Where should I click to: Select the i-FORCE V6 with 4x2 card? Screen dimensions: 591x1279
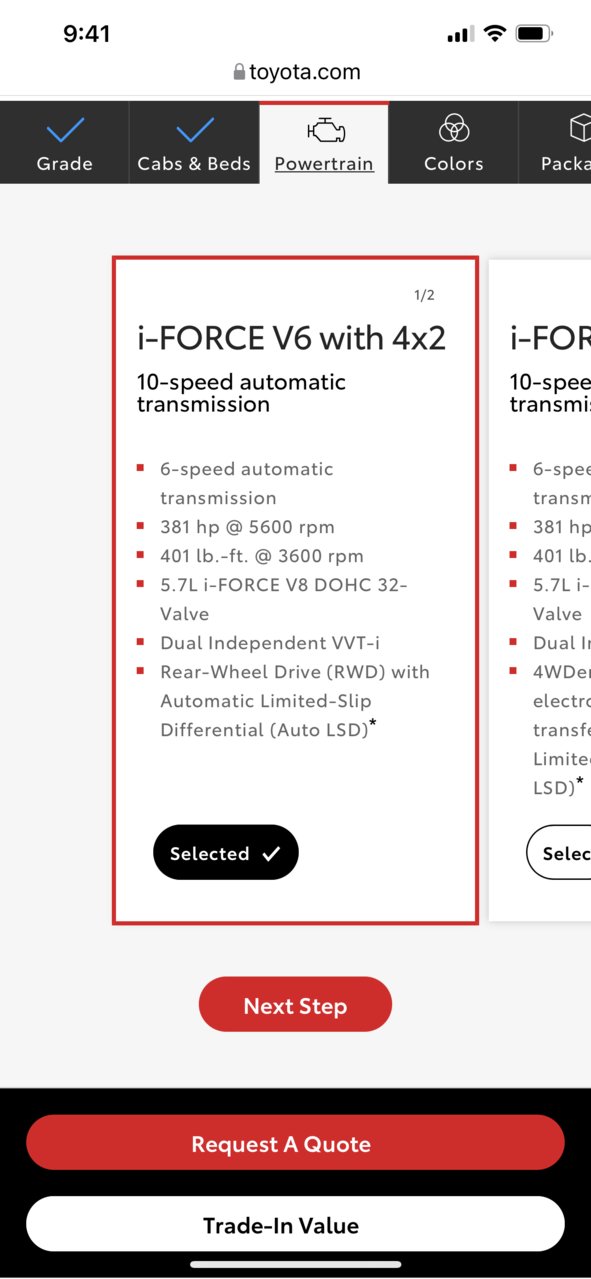click(295, 590)
